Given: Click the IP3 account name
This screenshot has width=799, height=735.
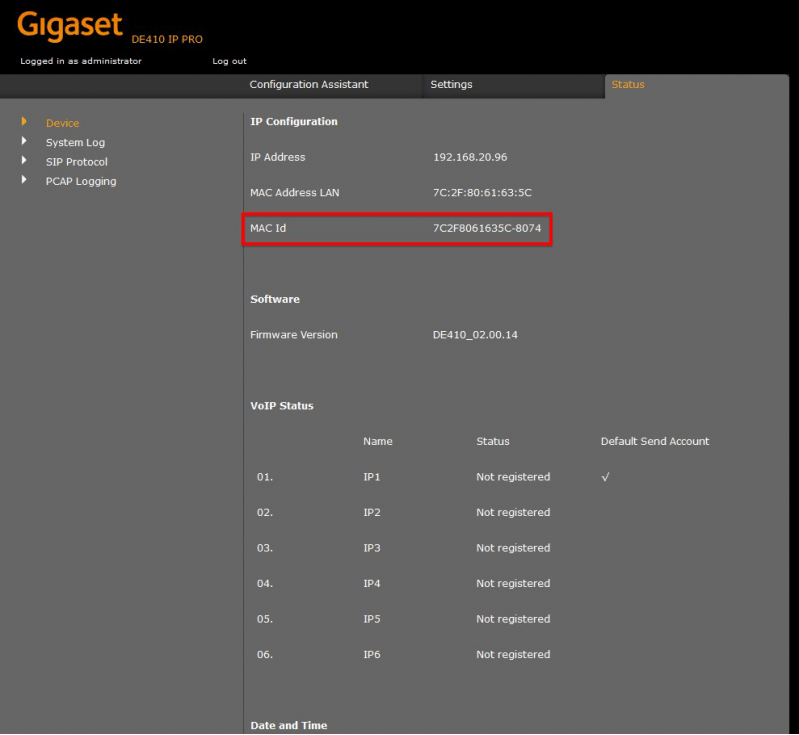Looking at the screenshot, I should point(371,548).
